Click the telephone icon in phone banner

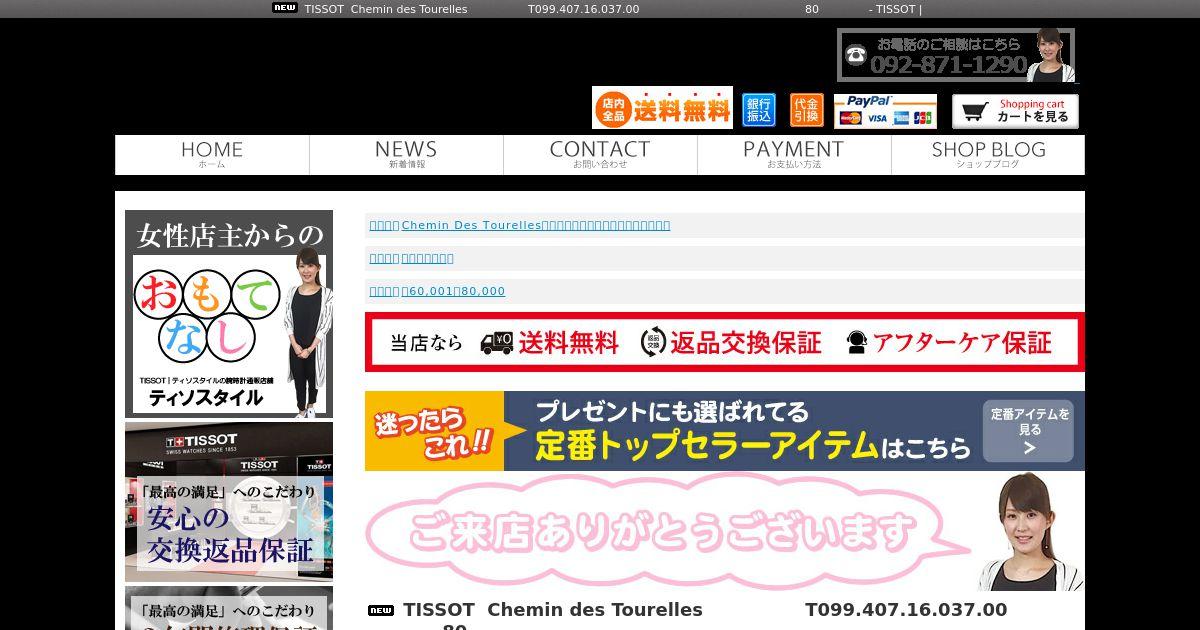[856, 55]
